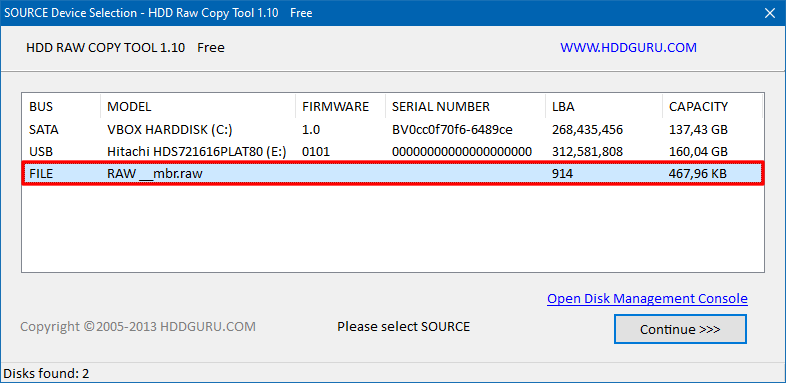
Task: Close the SOURCE Device Selection window
Action: click(x=769, y=13)
